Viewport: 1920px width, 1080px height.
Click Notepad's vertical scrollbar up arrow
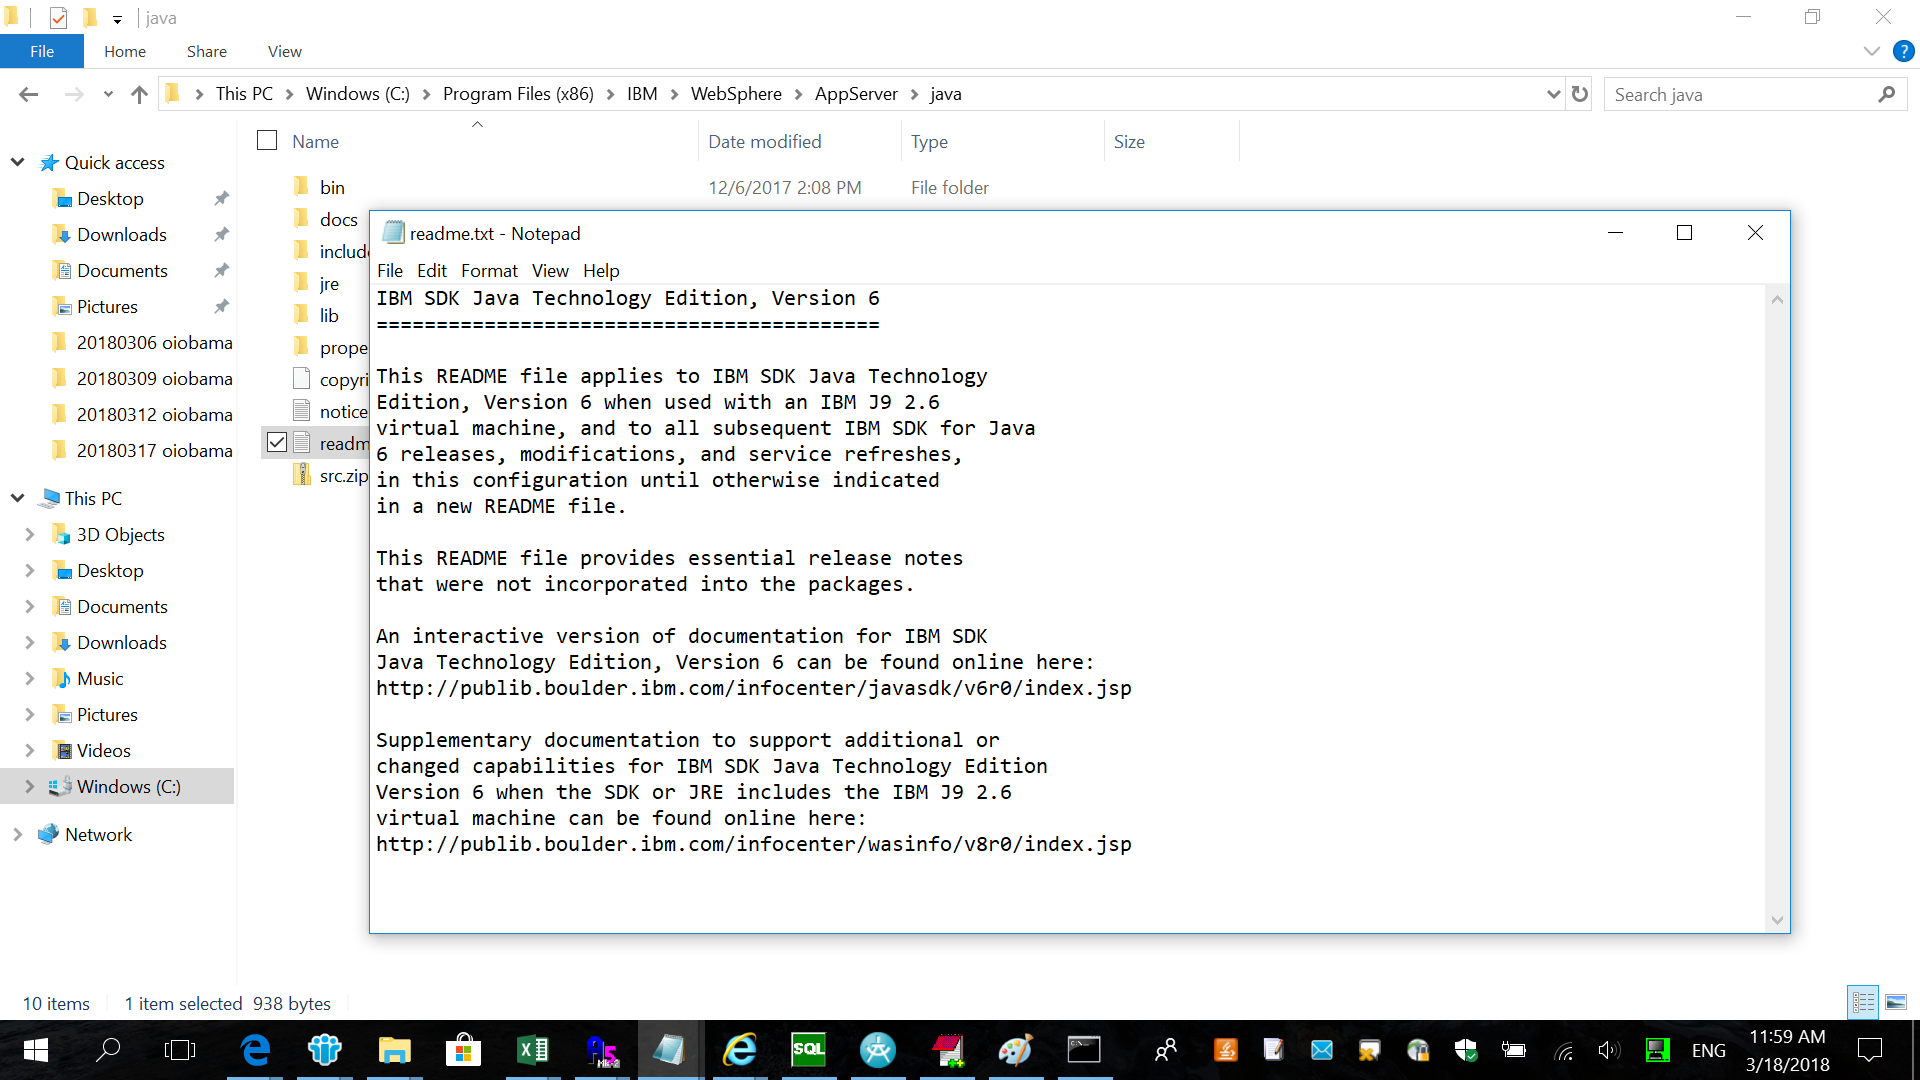pyautogui.click(x=1777, y=299)
